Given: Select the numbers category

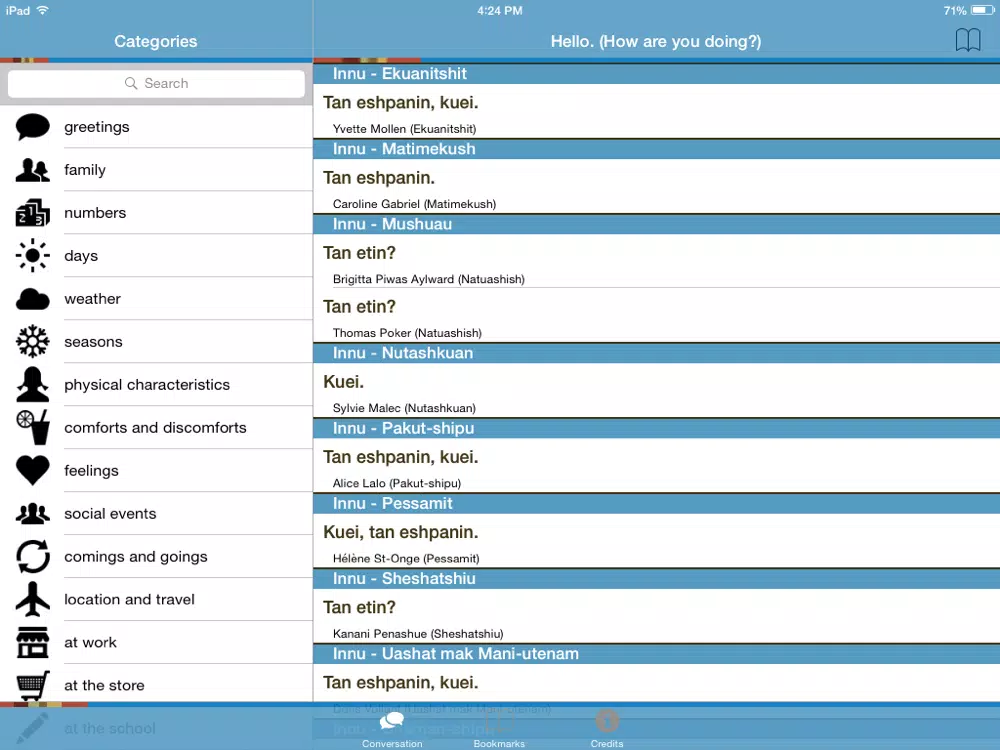Looking at the screenshot, I should pyautogui.click(x=156, y=213).
